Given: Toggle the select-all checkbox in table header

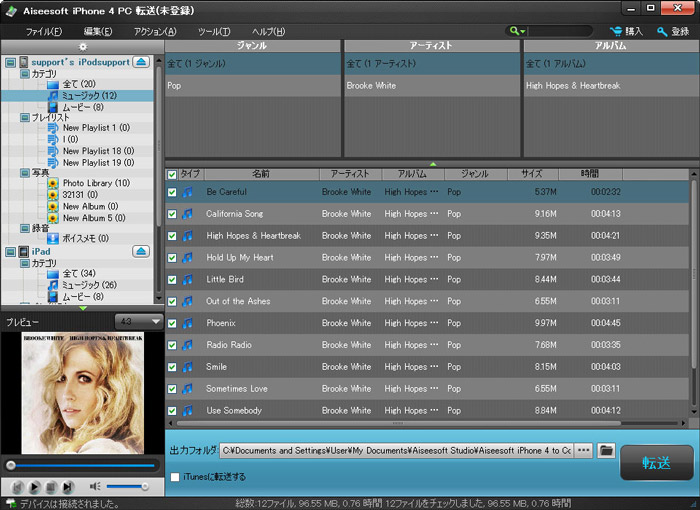Looking at the screenshot, I should (x=172, y=174).
